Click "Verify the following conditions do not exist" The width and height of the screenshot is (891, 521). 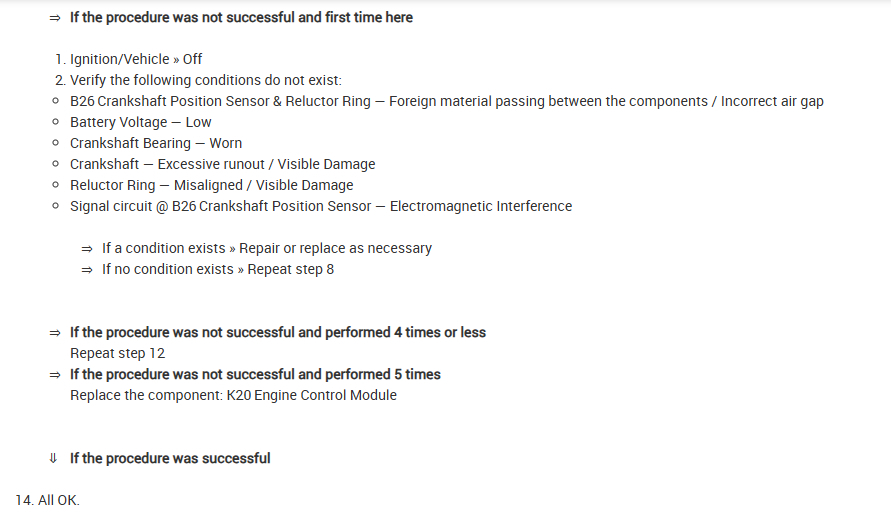tap(205, 80)
